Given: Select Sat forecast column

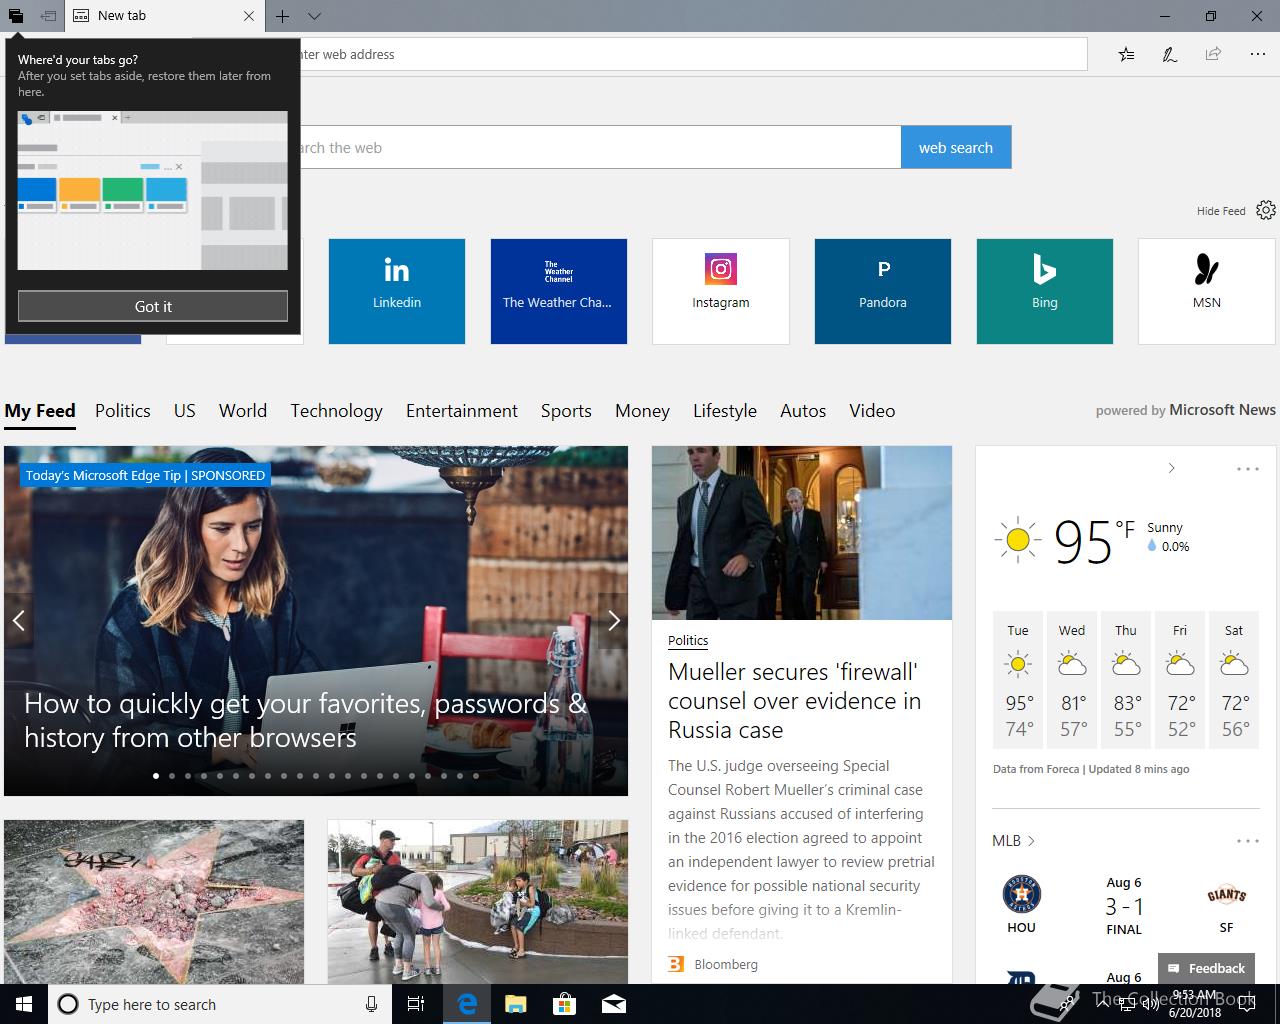Looking at the screenshot, I should tap(1234, 680).
